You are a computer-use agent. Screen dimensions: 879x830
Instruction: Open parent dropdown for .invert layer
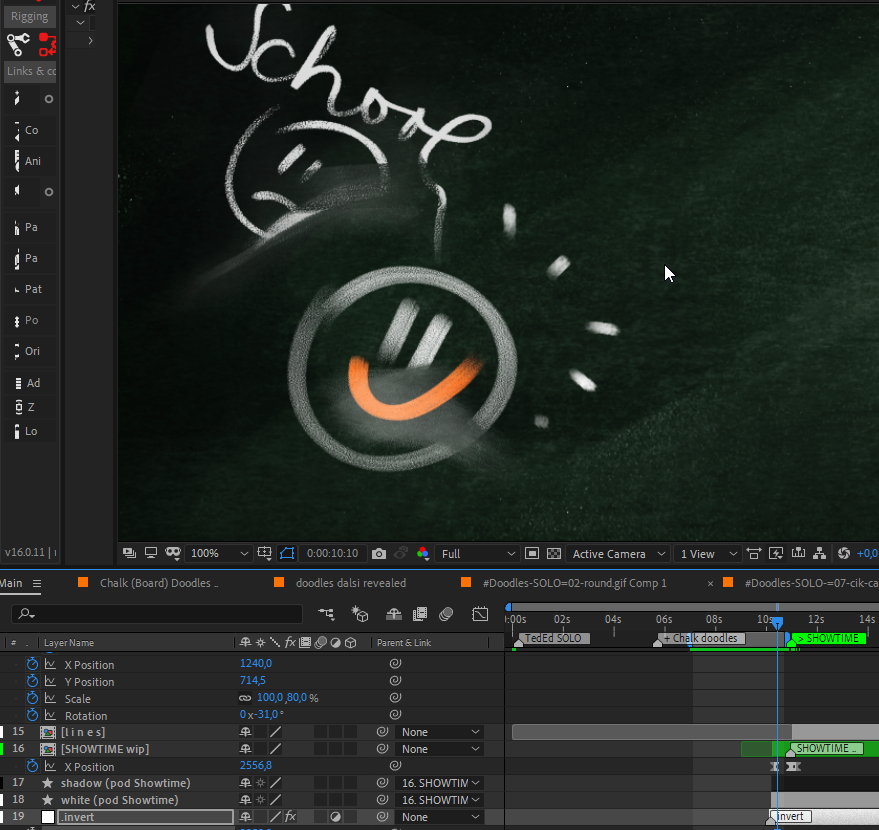pyautogui.click(x=440, y=817)
